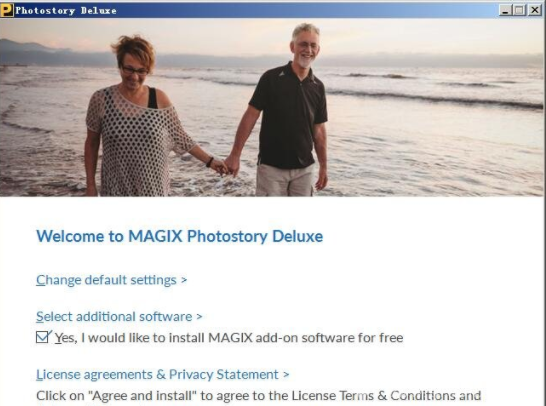Expand the arrow after Privacy Statement
Image resolution: width=546 pixels, height=406 pixels.
(286, 374)
